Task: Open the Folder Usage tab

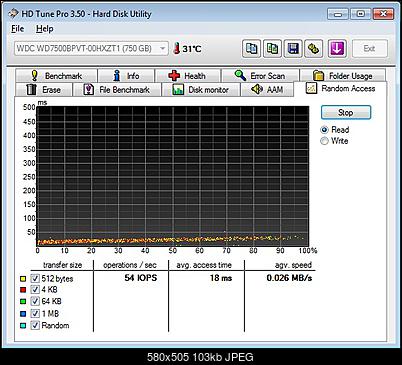Action: (343, 76)
